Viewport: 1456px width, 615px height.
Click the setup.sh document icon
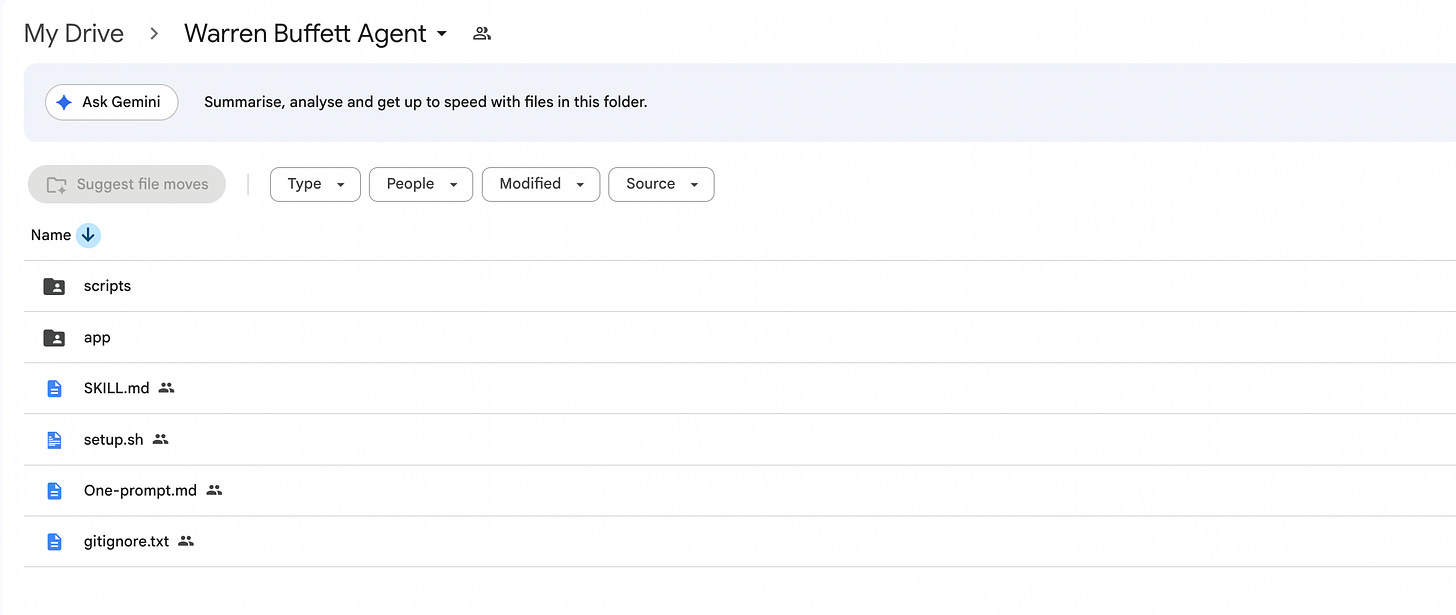(x=55, y=439)
